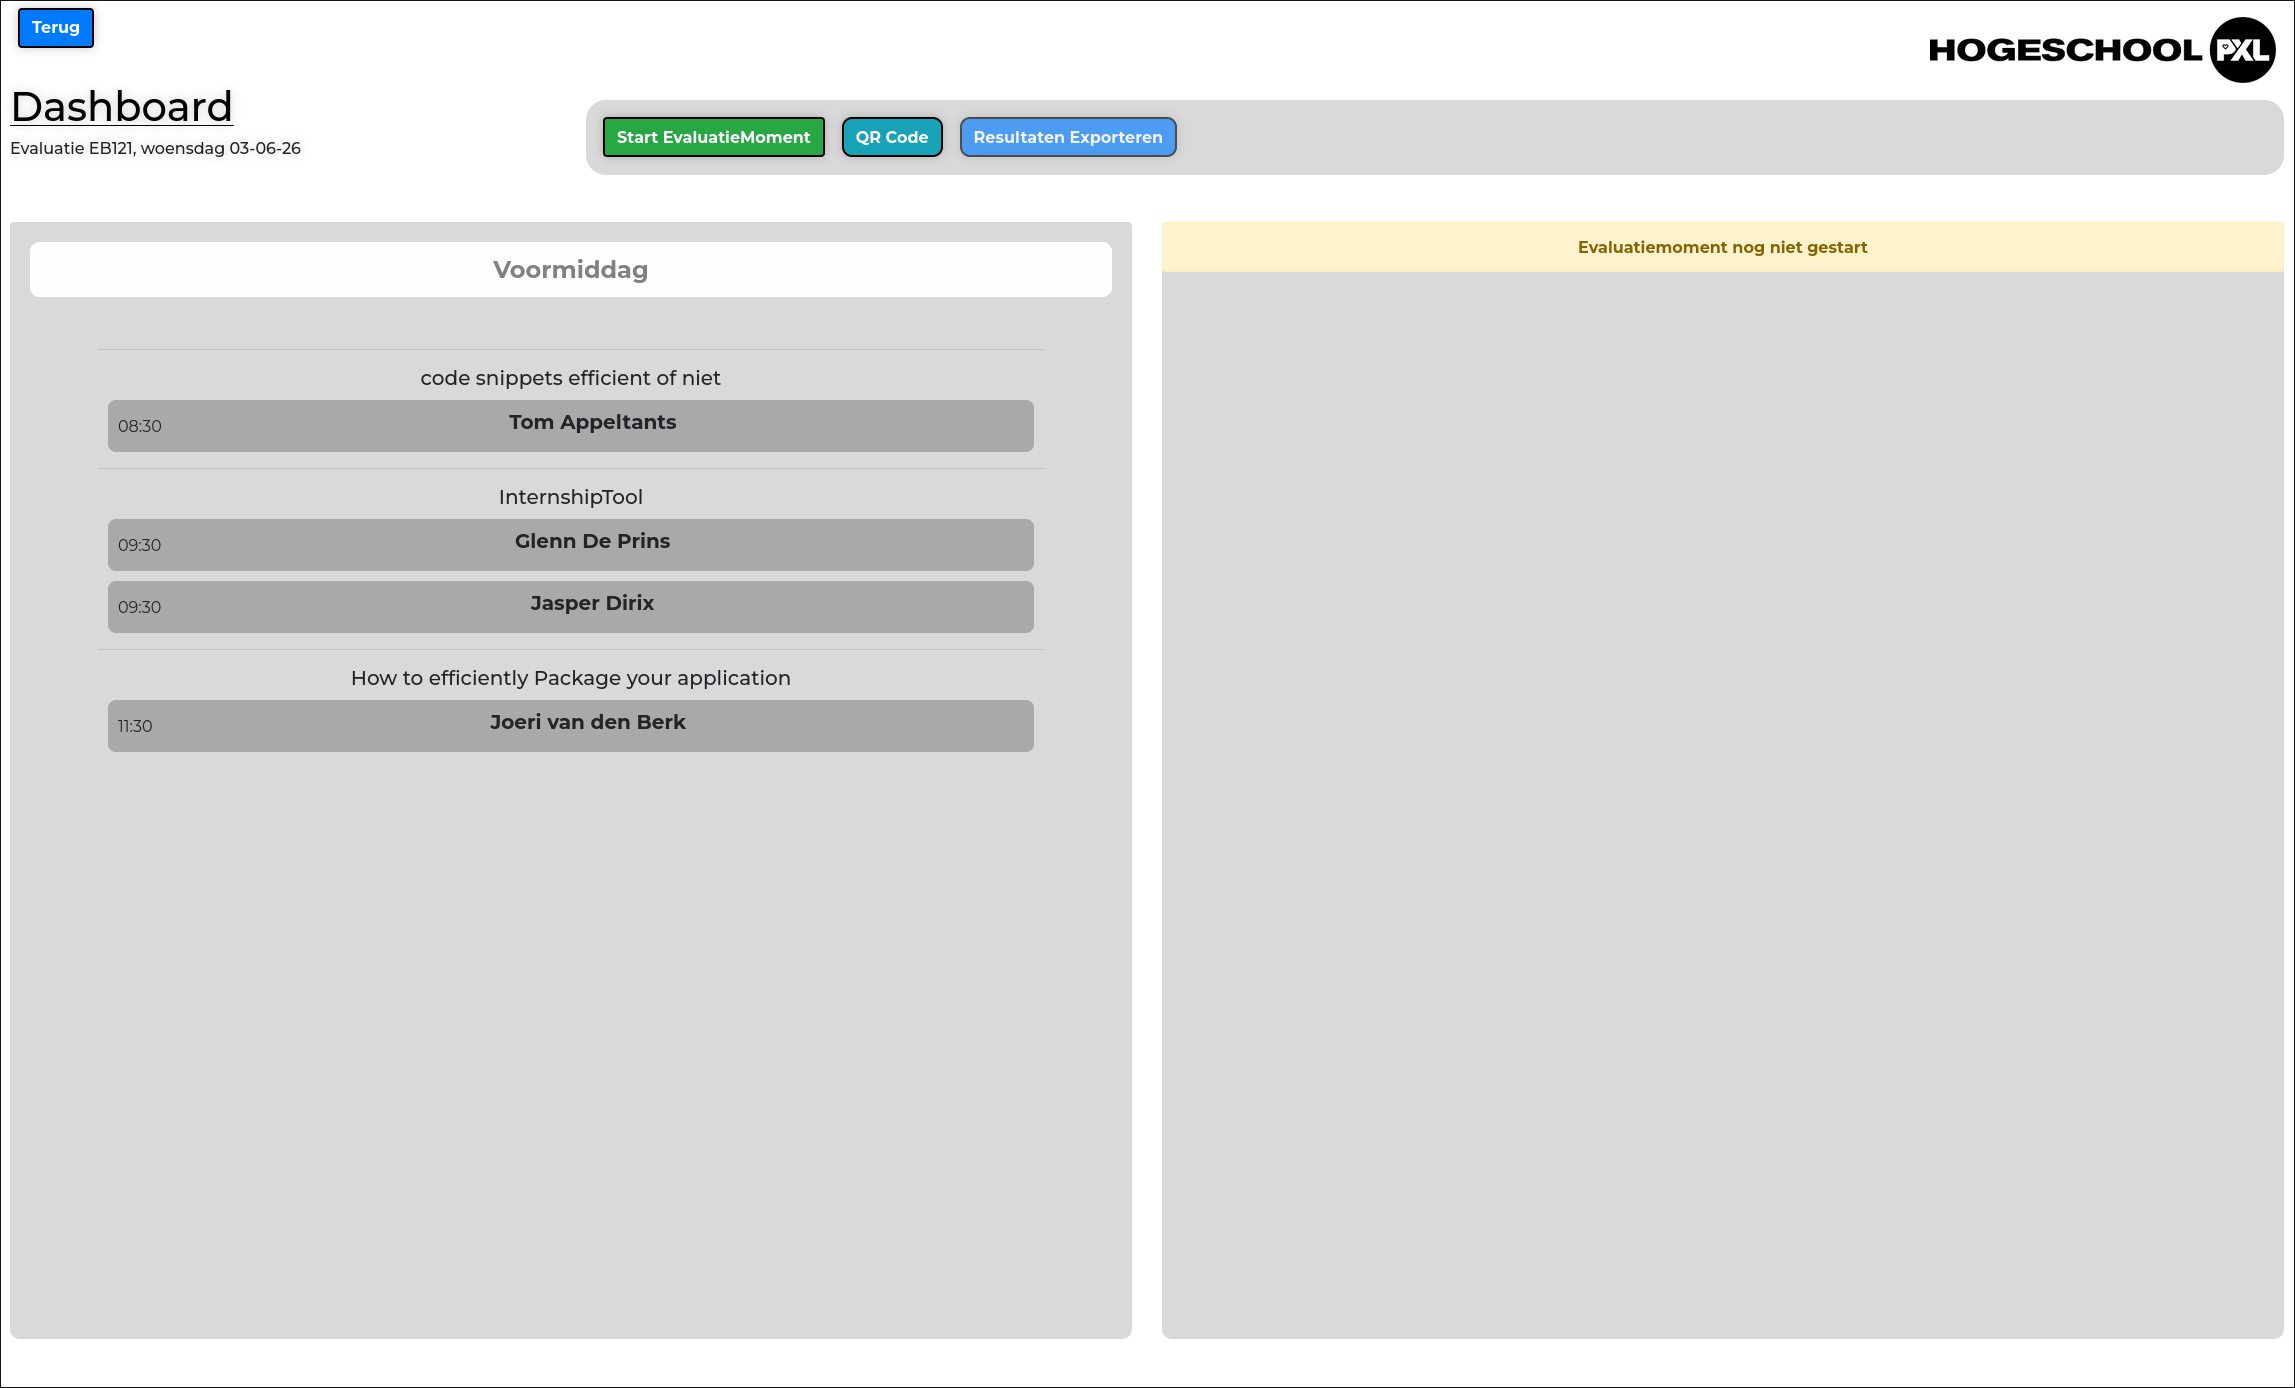Click the Evaluatie EB121 date subtitle

pyautogui.click(x=156, y=148)
